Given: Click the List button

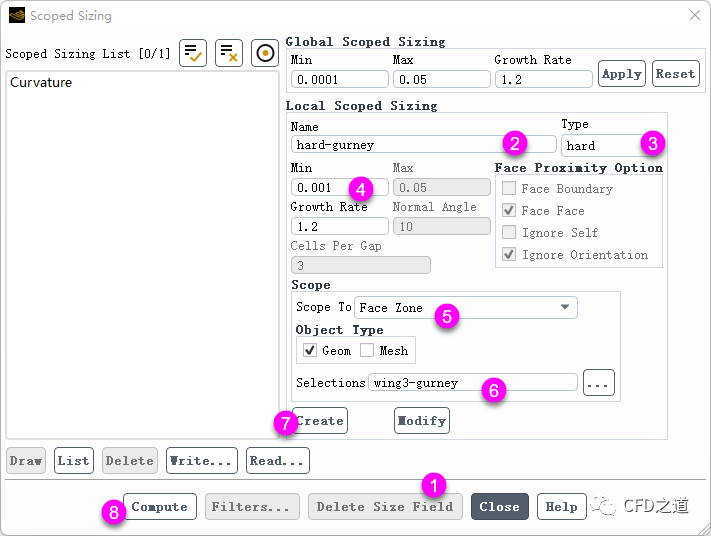Looking at the screenshot, I should [73, 460].
